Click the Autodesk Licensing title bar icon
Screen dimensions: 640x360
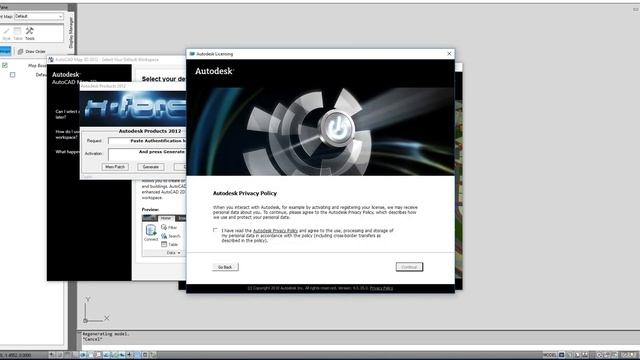click(x=192, y=53)
